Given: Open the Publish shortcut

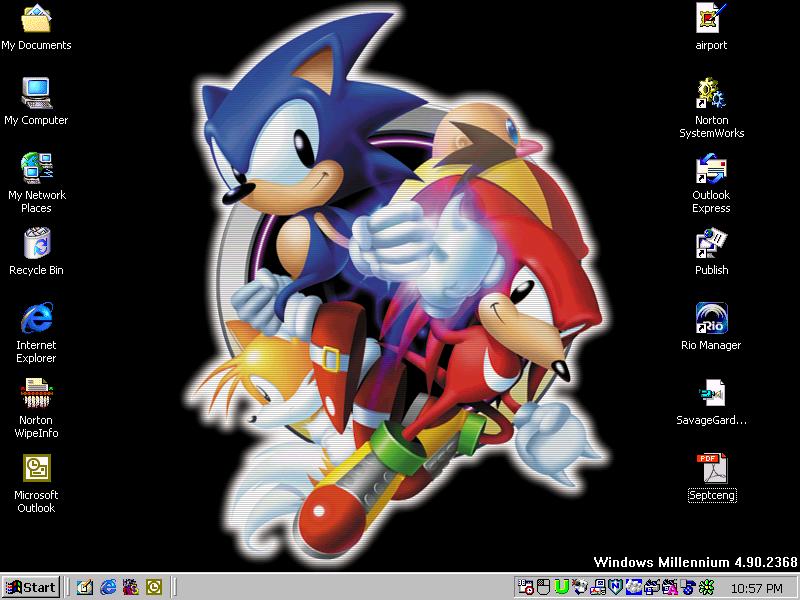Looking at the screenshot, I should click(x=710, y=243).
